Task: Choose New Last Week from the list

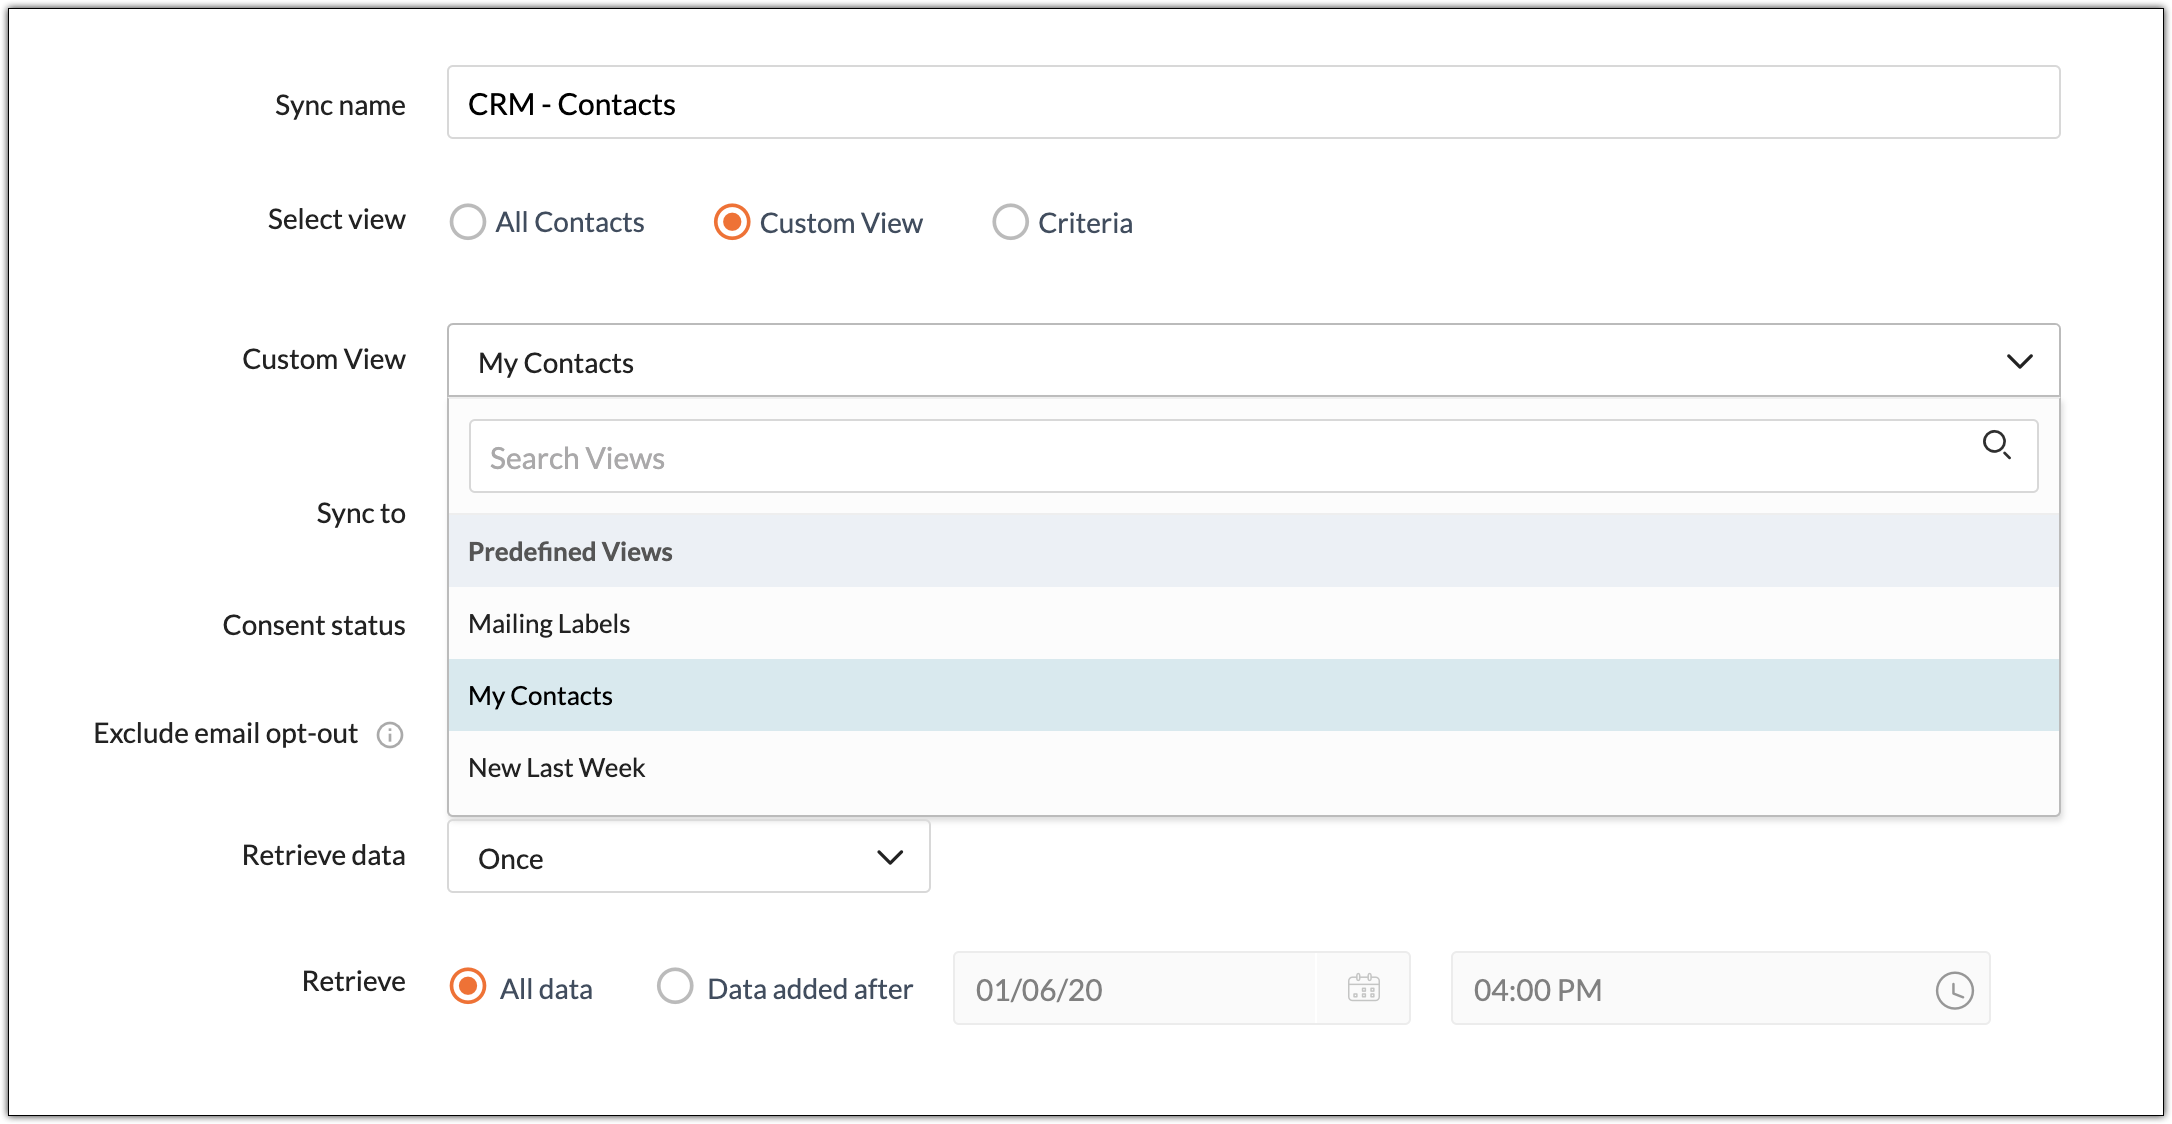Action: [x=556, y=767]
